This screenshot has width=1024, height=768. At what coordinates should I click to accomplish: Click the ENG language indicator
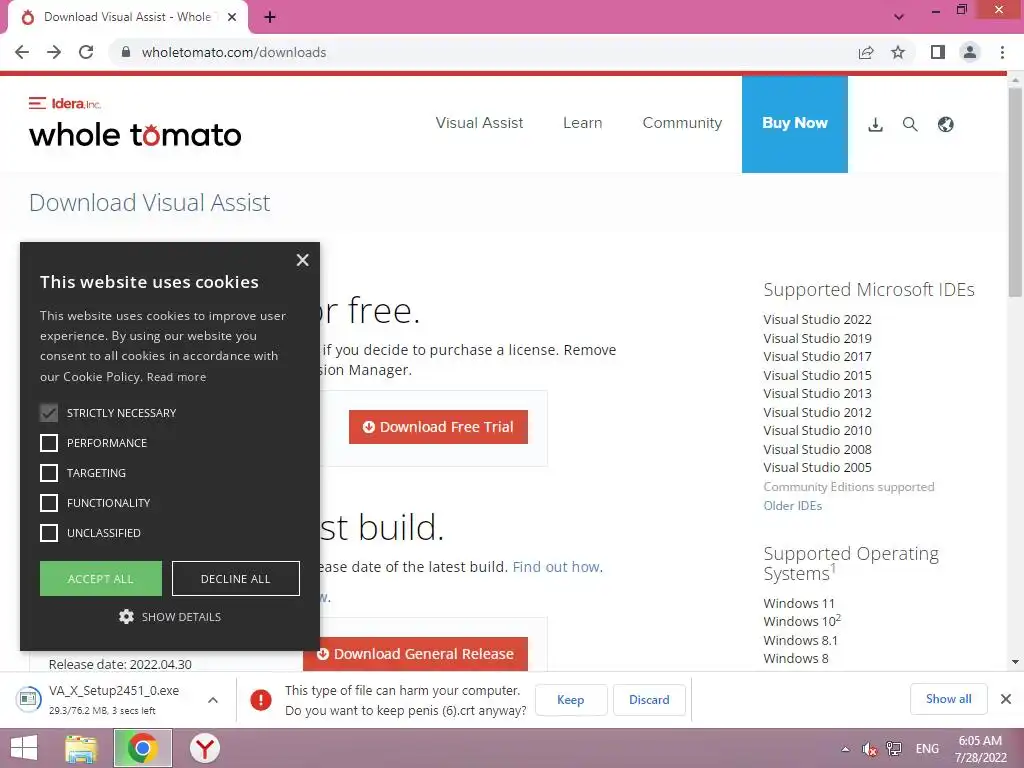(927, 749)
